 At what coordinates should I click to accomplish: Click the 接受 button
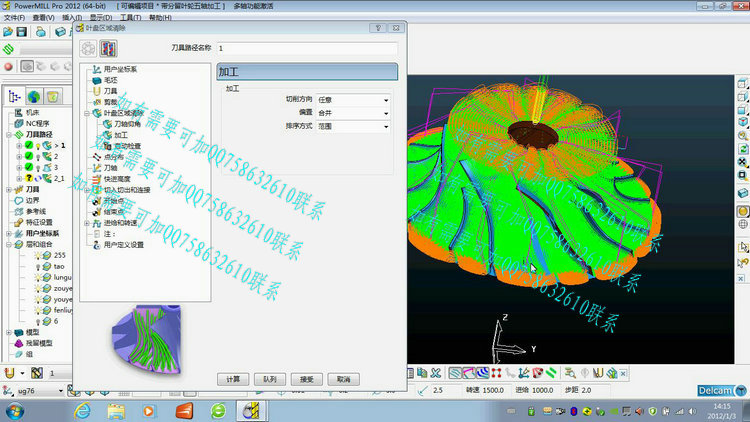307,379
